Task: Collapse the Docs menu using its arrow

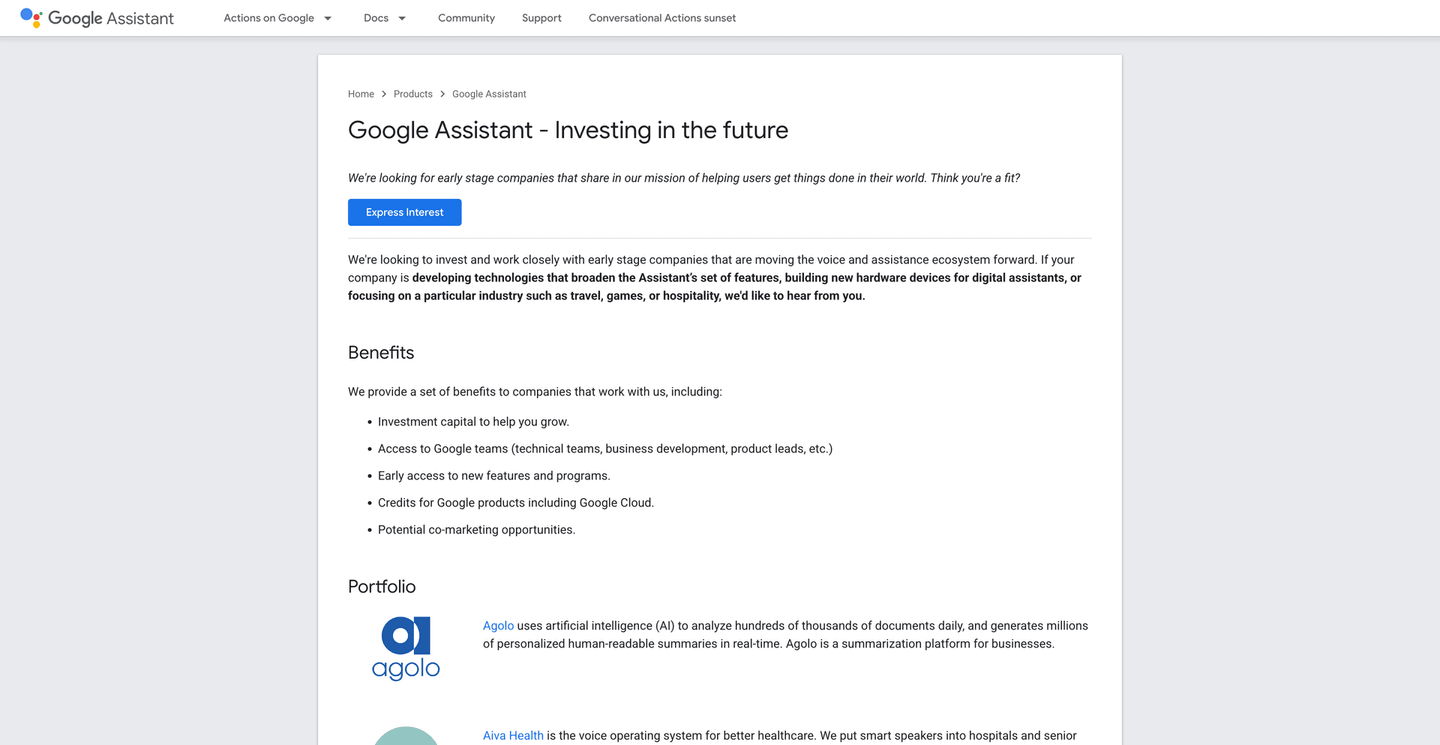Action: coord(400,17)
